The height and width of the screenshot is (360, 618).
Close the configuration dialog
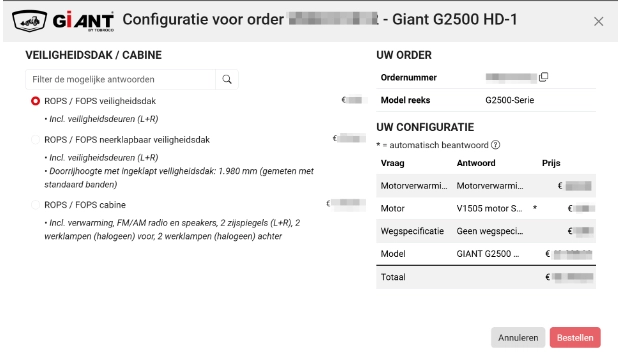pyautogui.click(x=598, y=21)
